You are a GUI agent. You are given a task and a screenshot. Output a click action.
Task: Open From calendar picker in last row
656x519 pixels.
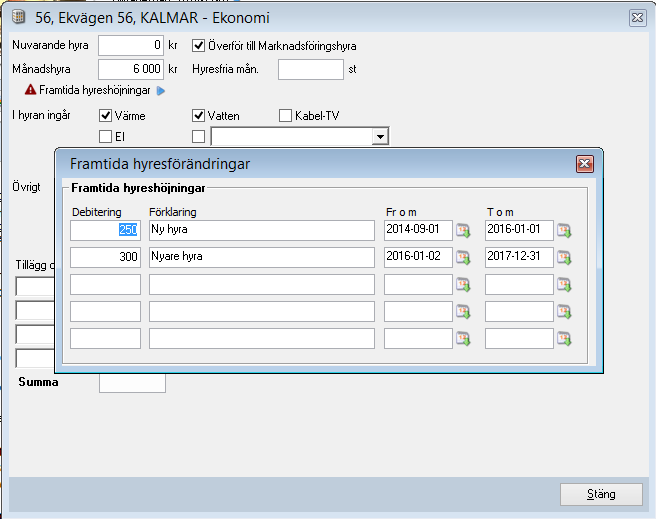click(463, 338)
